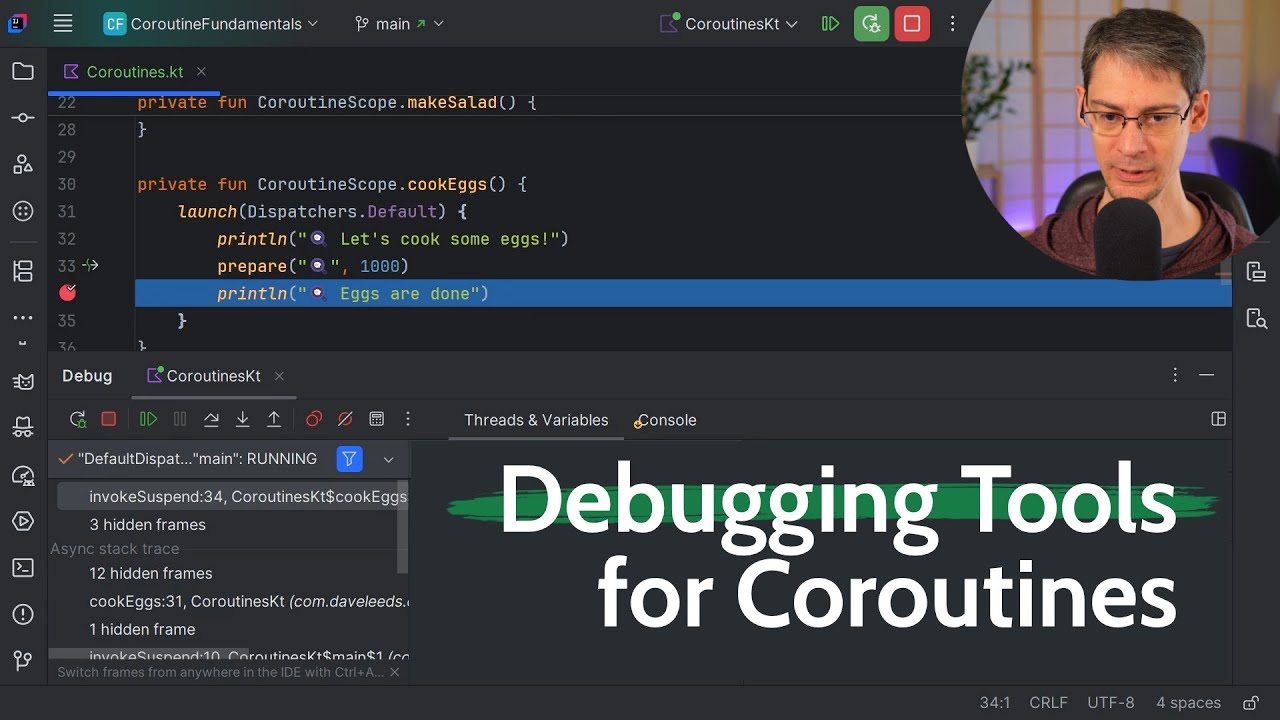
Task: Click the hat-and-glasses sidebar icon
Action: click(22, 428)
